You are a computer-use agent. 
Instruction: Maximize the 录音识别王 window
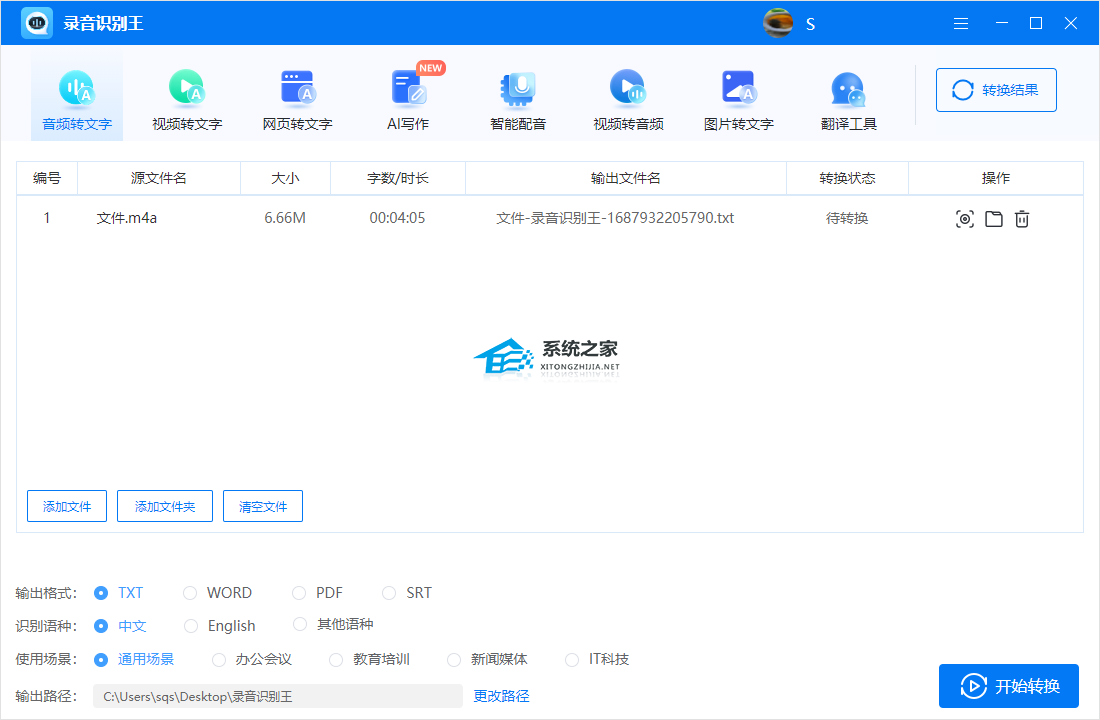[x=1035, y=23]
